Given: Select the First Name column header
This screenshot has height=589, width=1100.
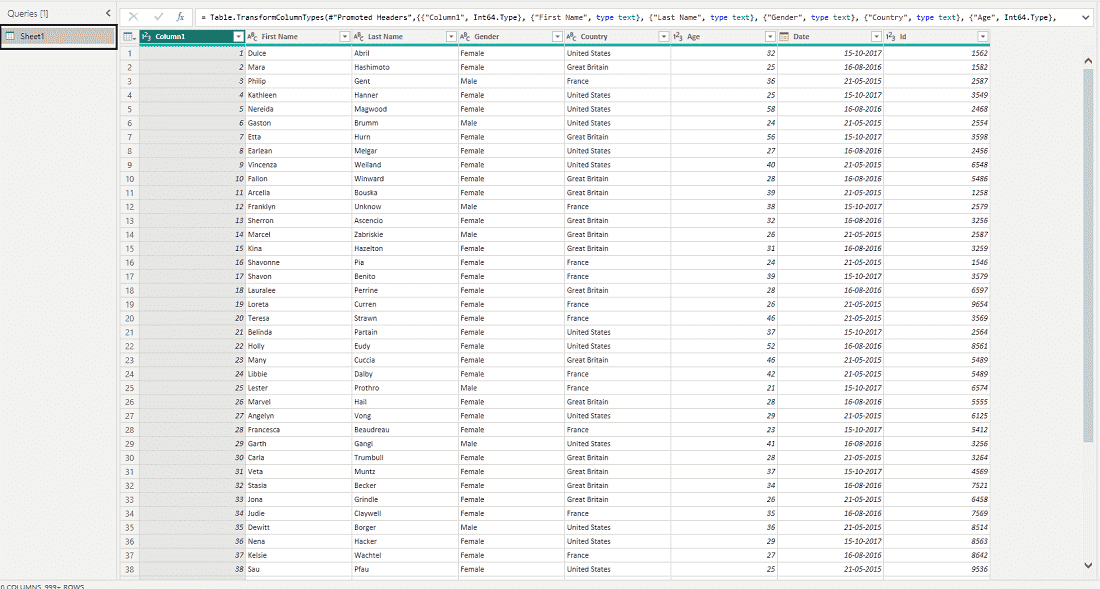Looking at the screenshot, I should (298, 36).
